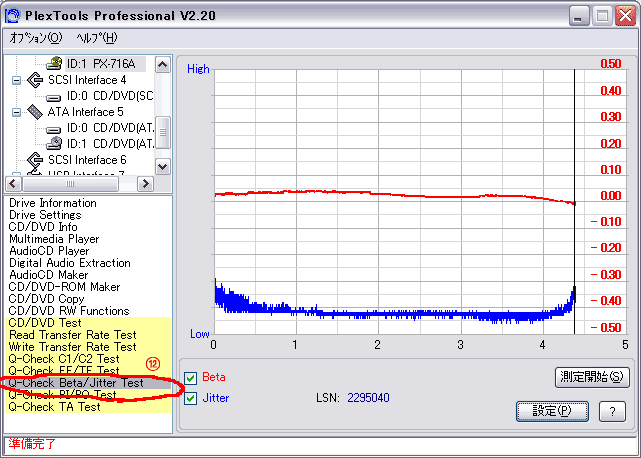Open CD/DVD RW Functions
This screenshot has width=641, height=458.
pyautogui.click(x=69, y=311)
